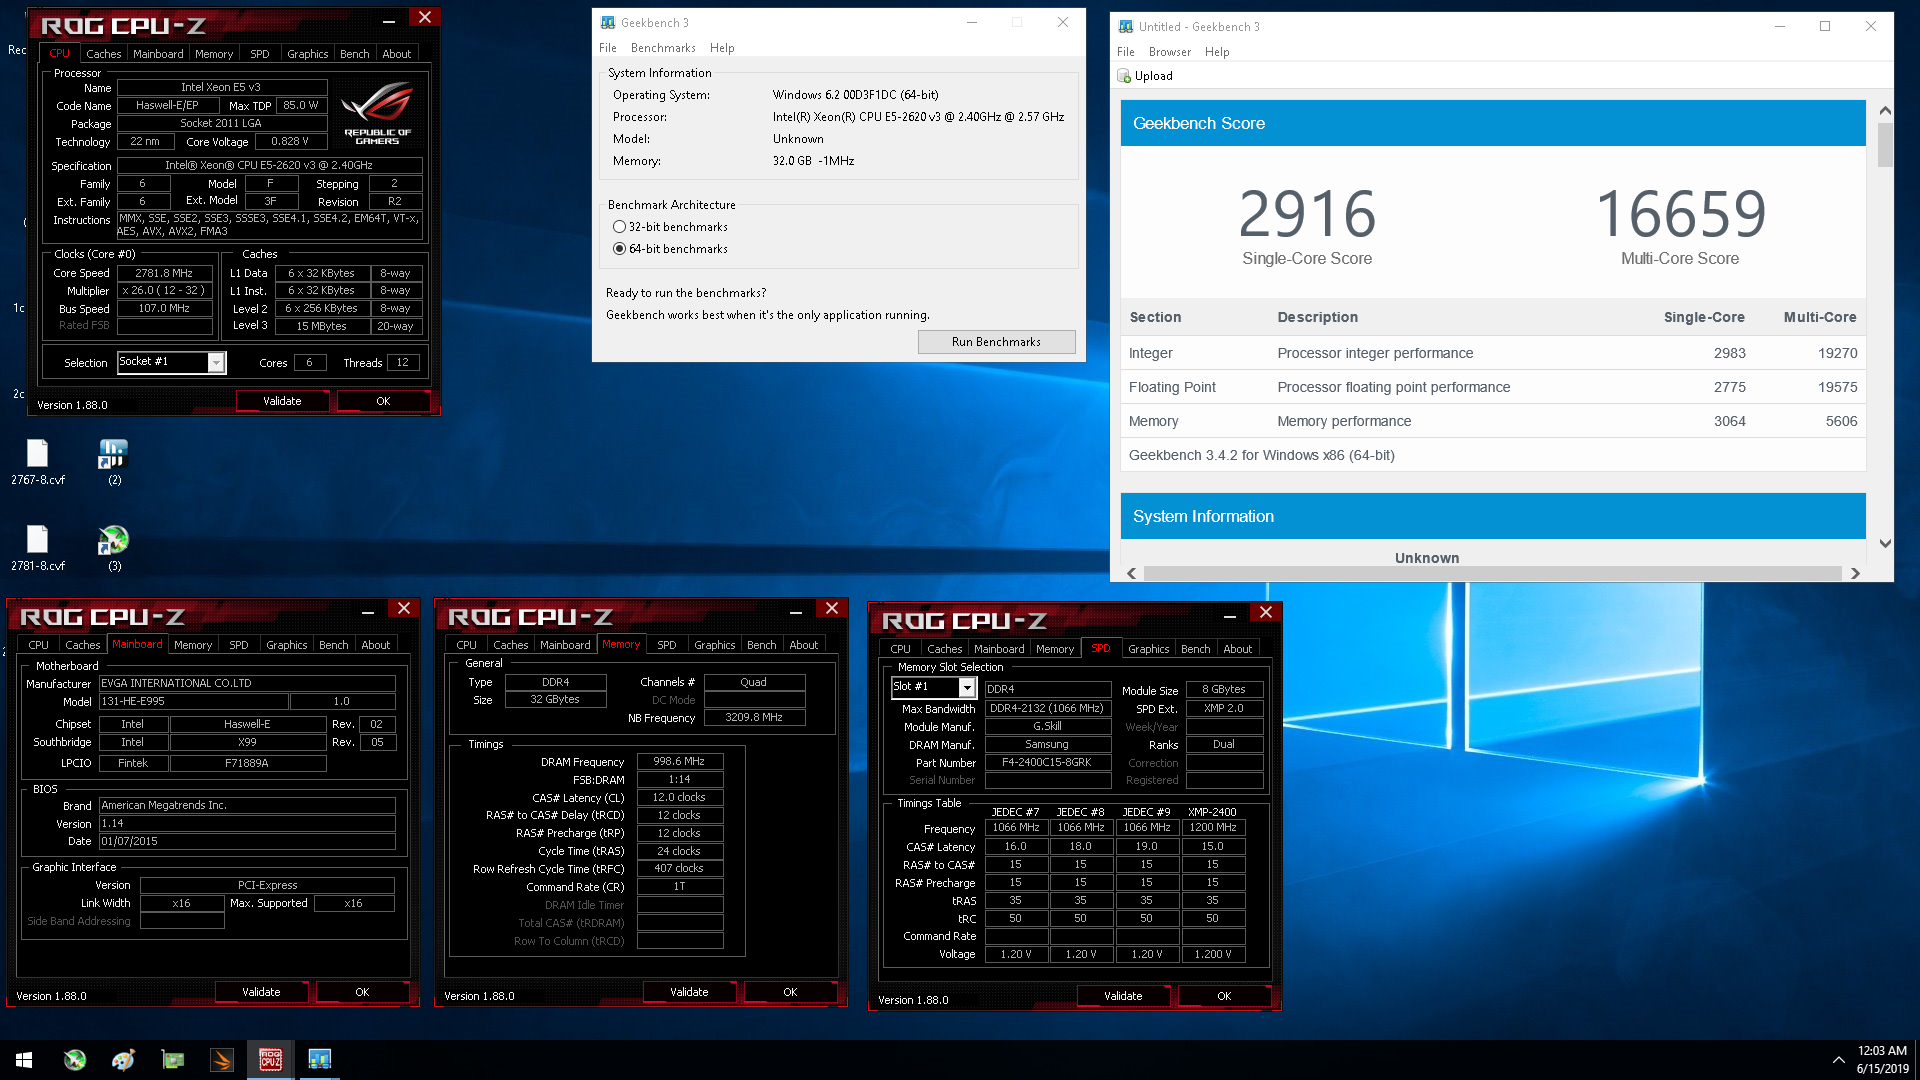1920x1080 pixels.
Task: Click the multi-core score 16659
Action: click(1680, 213)
